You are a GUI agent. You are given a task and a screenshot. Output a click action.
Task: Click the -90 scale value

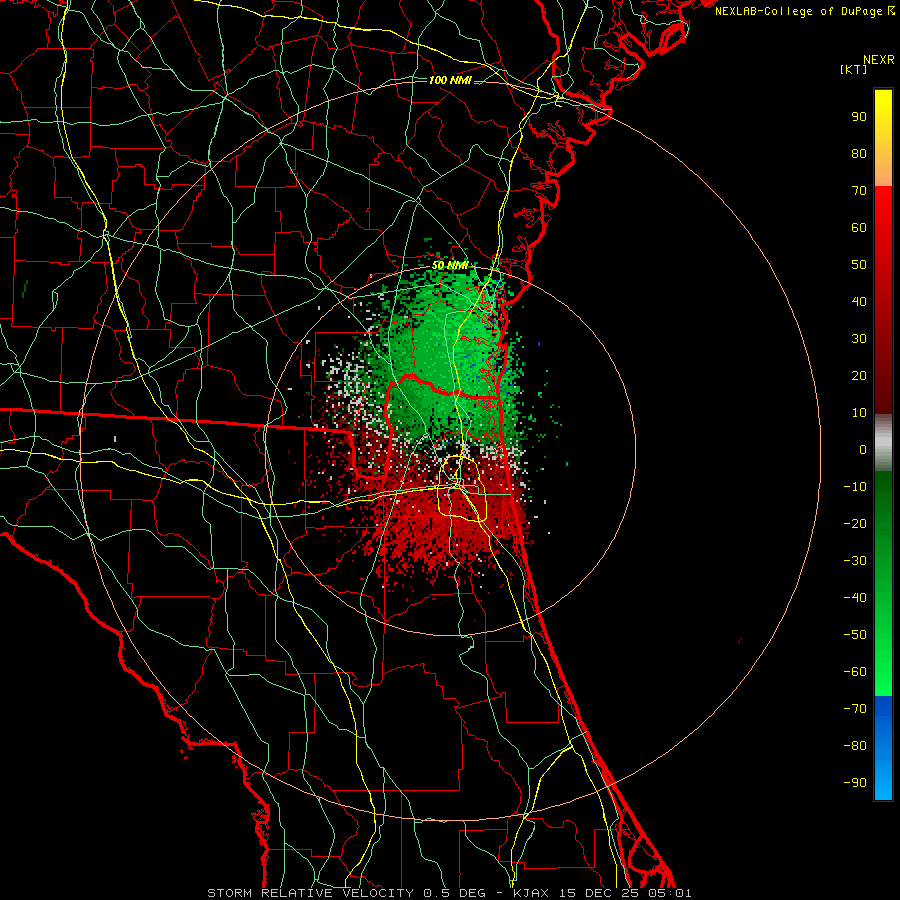[x=855, y=783]
